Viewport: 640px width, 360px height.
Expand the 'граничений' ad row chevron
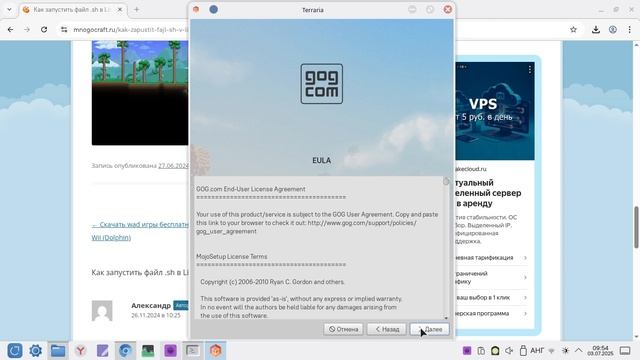coord(525,278)
